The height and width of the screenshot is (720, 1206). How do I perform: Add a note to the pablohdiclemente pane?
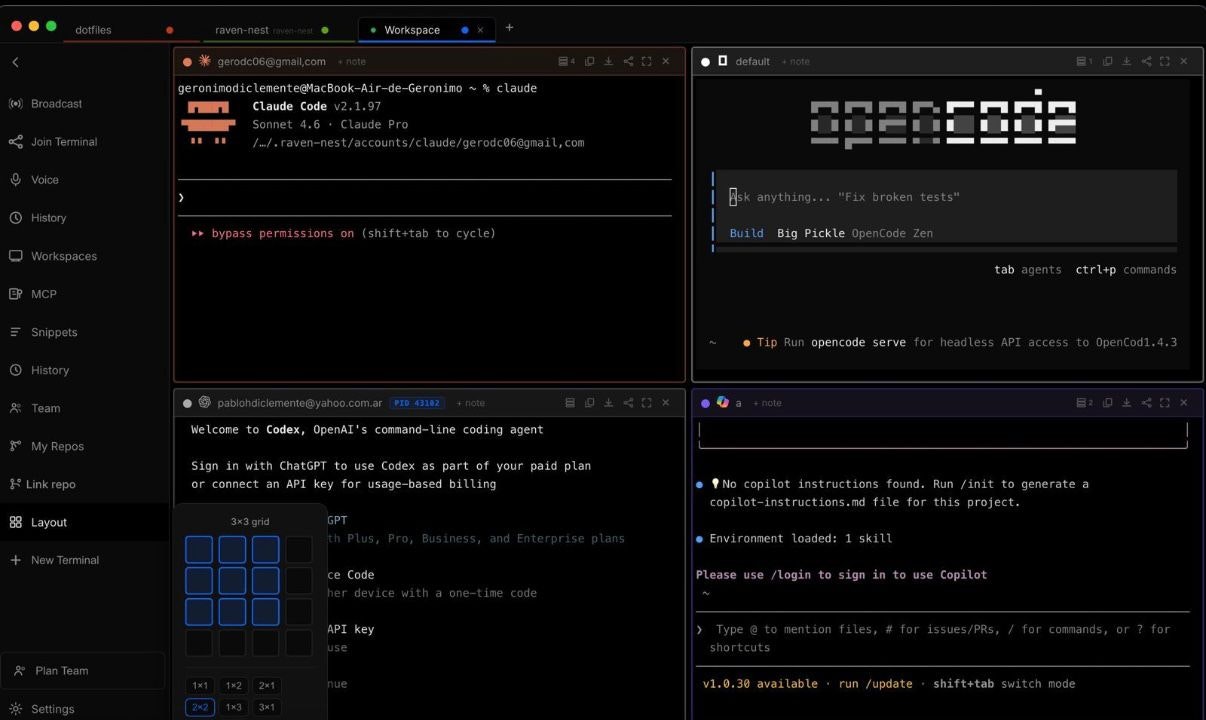point(470,403)
